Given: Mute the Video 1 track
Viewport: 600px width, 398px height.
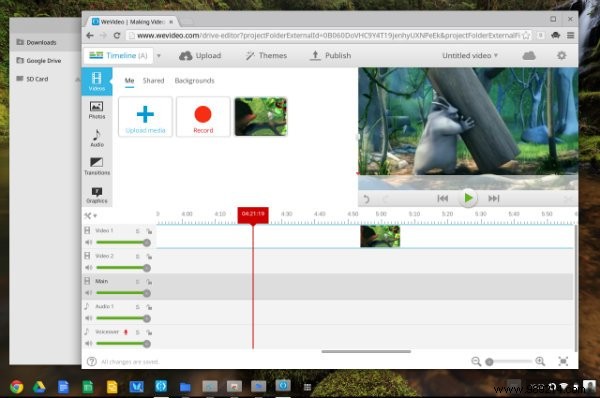Looking at the screenshot, I should [x=88, y=242].
